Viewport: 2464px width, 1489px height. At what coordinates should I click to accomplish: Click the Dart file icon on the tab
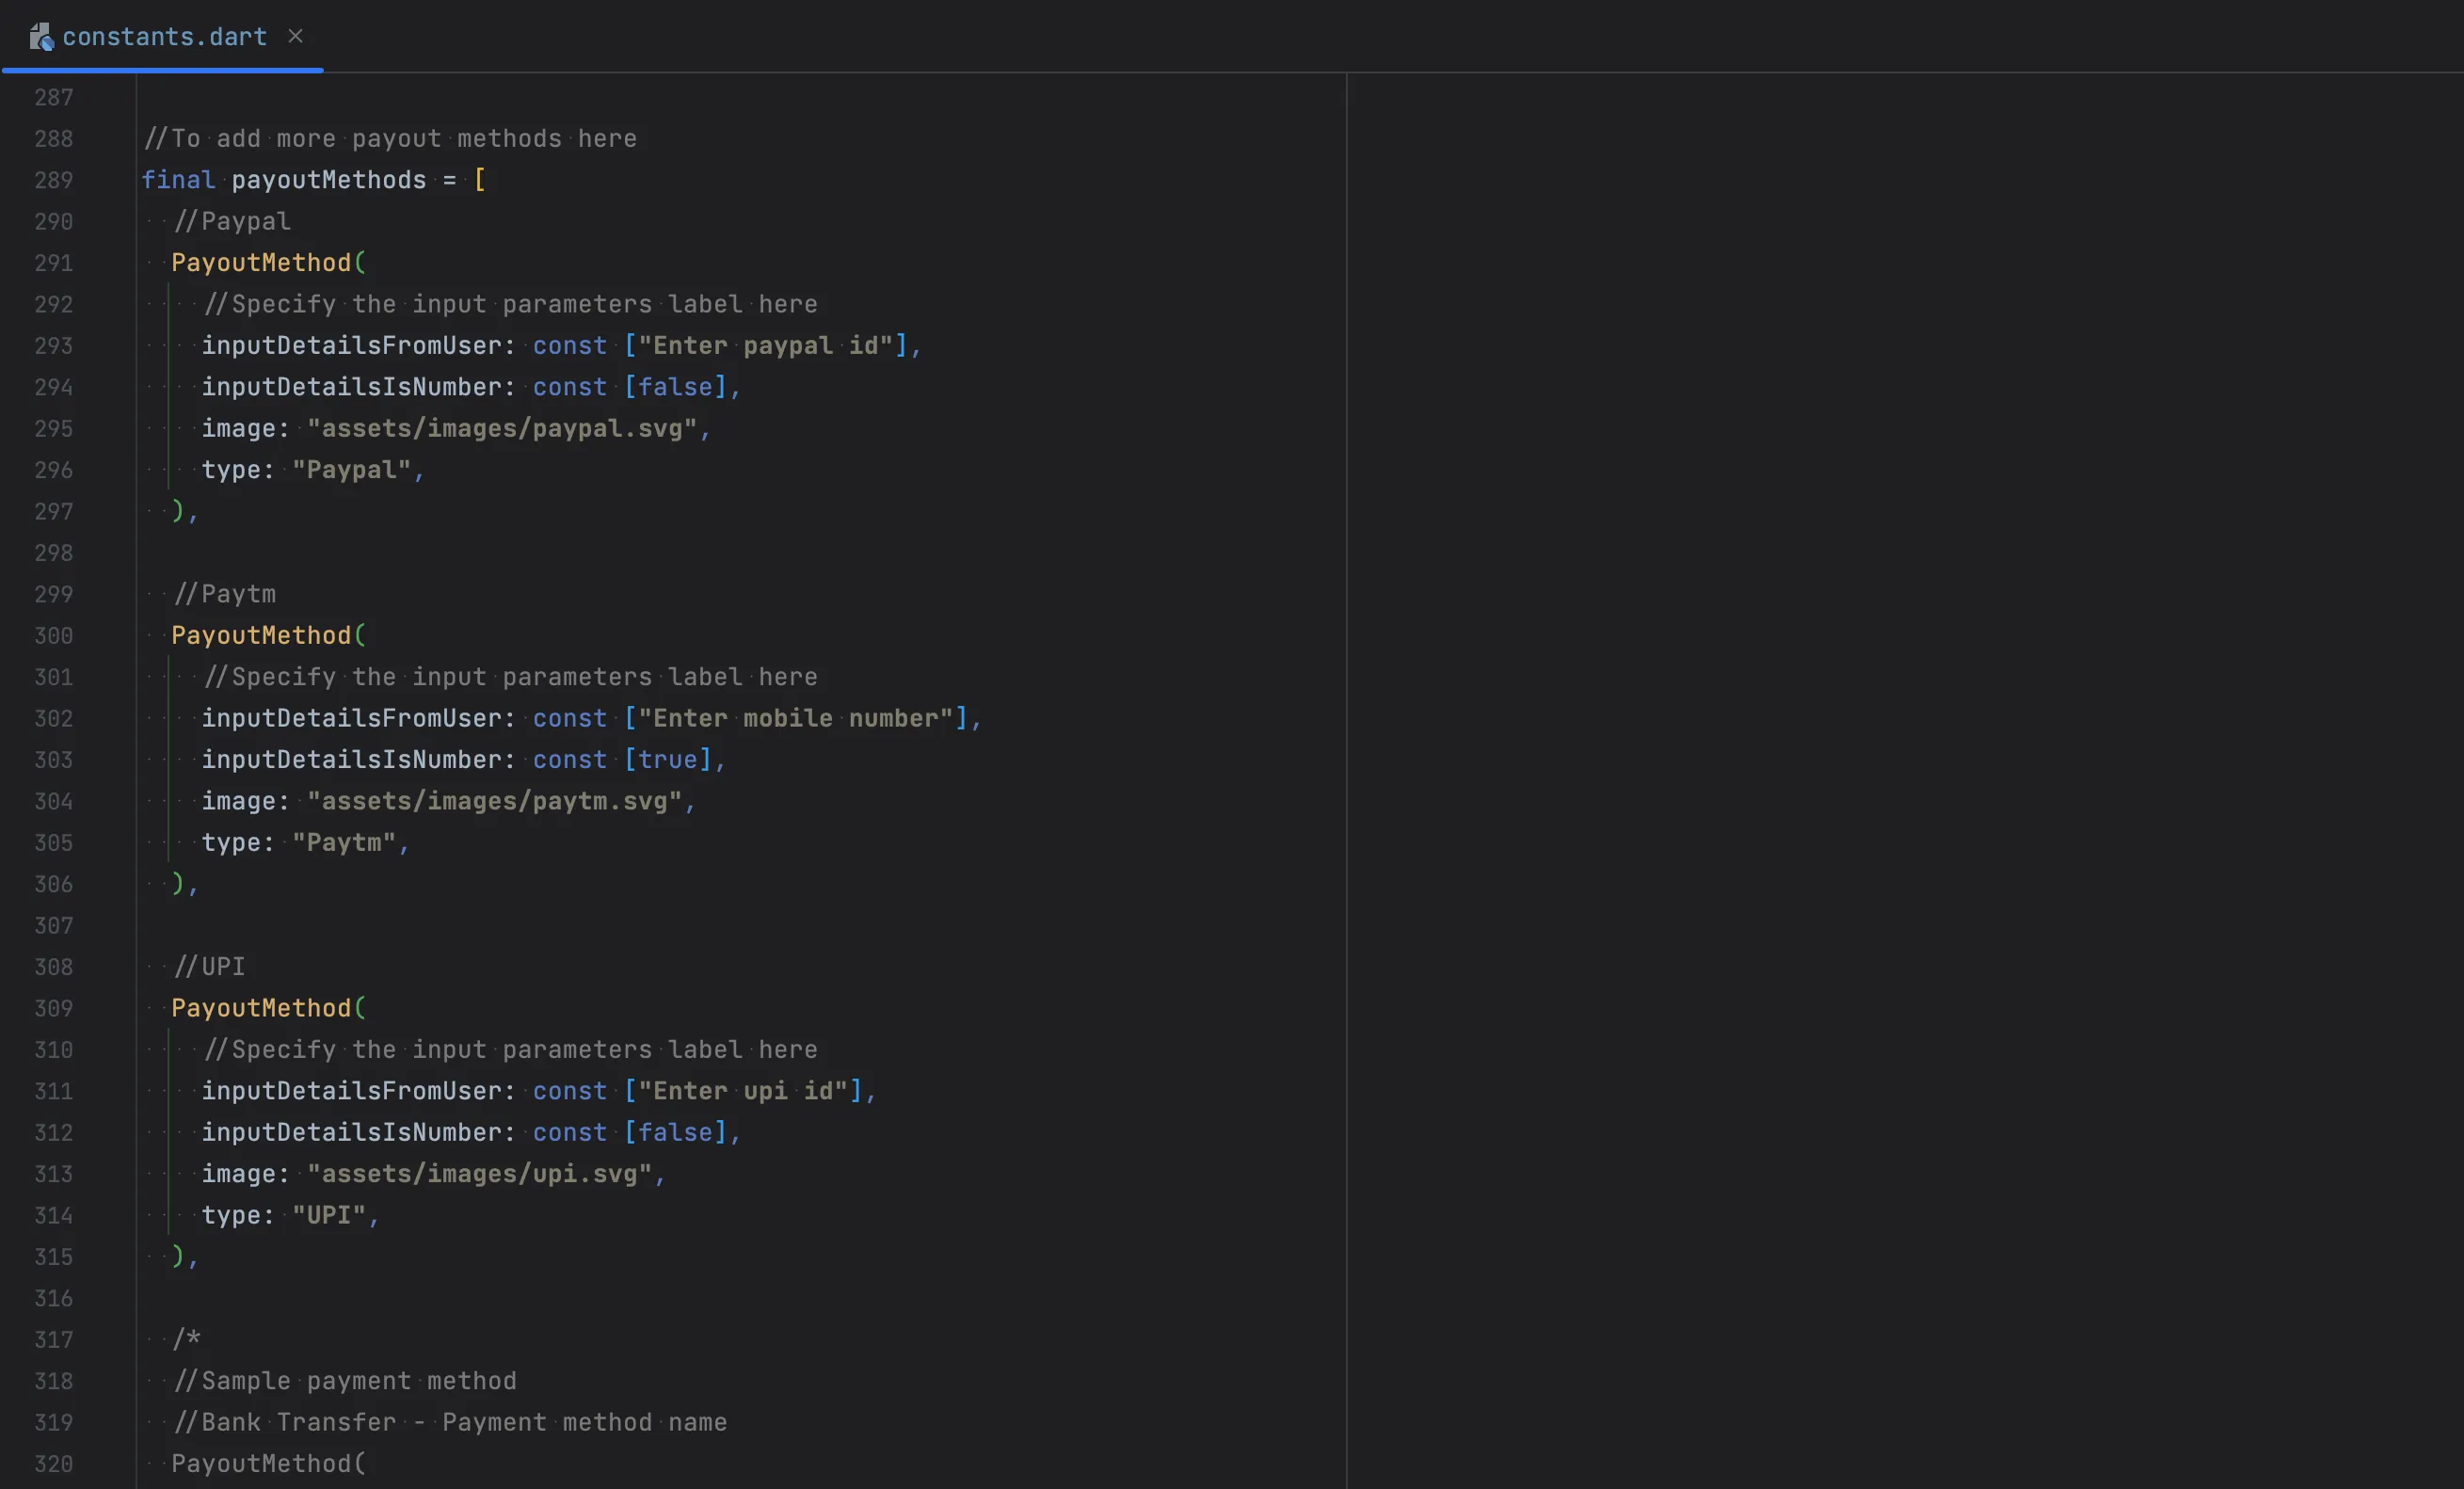click(x=41, y=37)
